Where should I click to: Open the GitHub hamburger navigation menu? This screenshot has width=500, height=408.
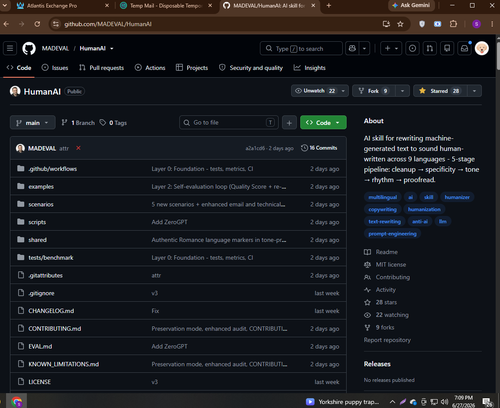click(10, 49)
